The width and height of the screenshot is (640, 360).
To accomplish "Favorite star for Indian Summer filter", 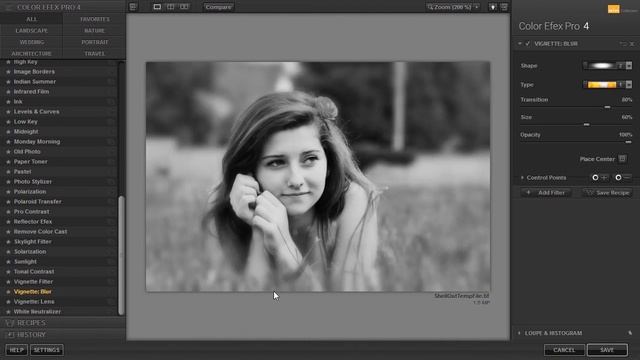I will tap(8, 82).
